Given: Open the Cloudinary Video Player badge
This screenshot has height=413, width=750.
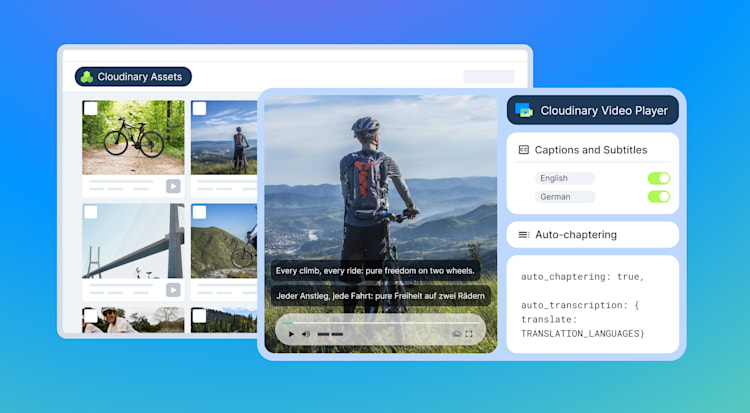Looking at the screenshot, I should coord(593,110).
